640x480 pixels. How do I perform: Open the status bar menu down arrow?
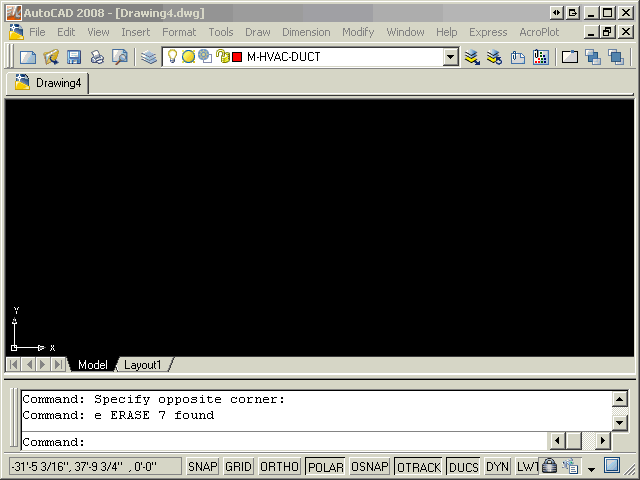click(x=592, y=469)
